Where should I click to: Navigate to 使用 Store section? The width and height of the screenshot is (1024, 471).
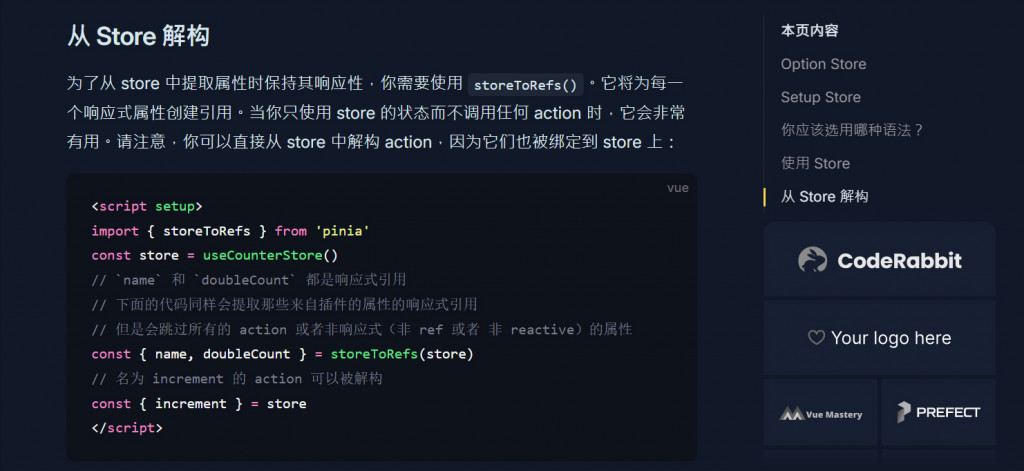click(815, 163)
